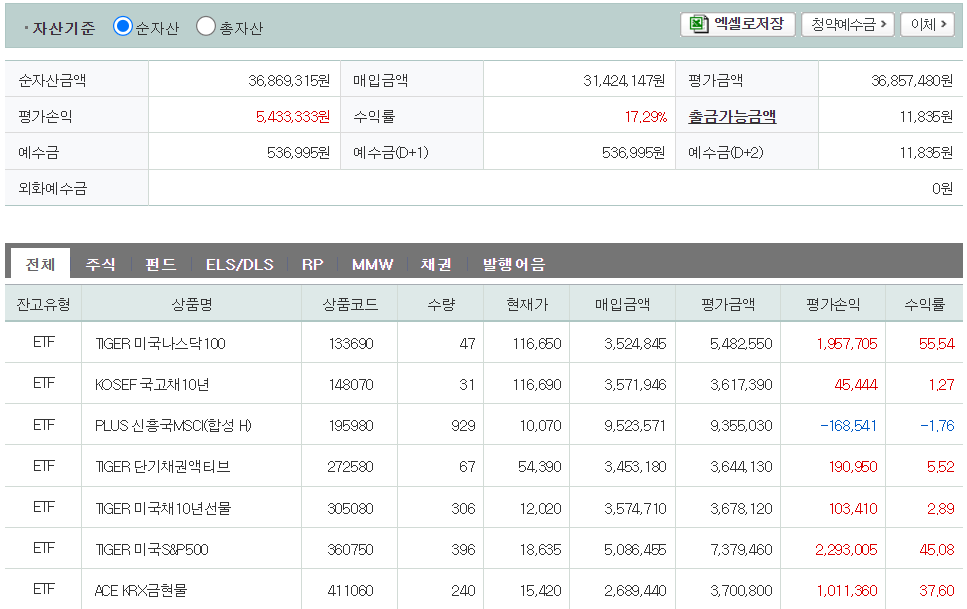
Task: Click the 현재가 column header
Action: [527, 304]
